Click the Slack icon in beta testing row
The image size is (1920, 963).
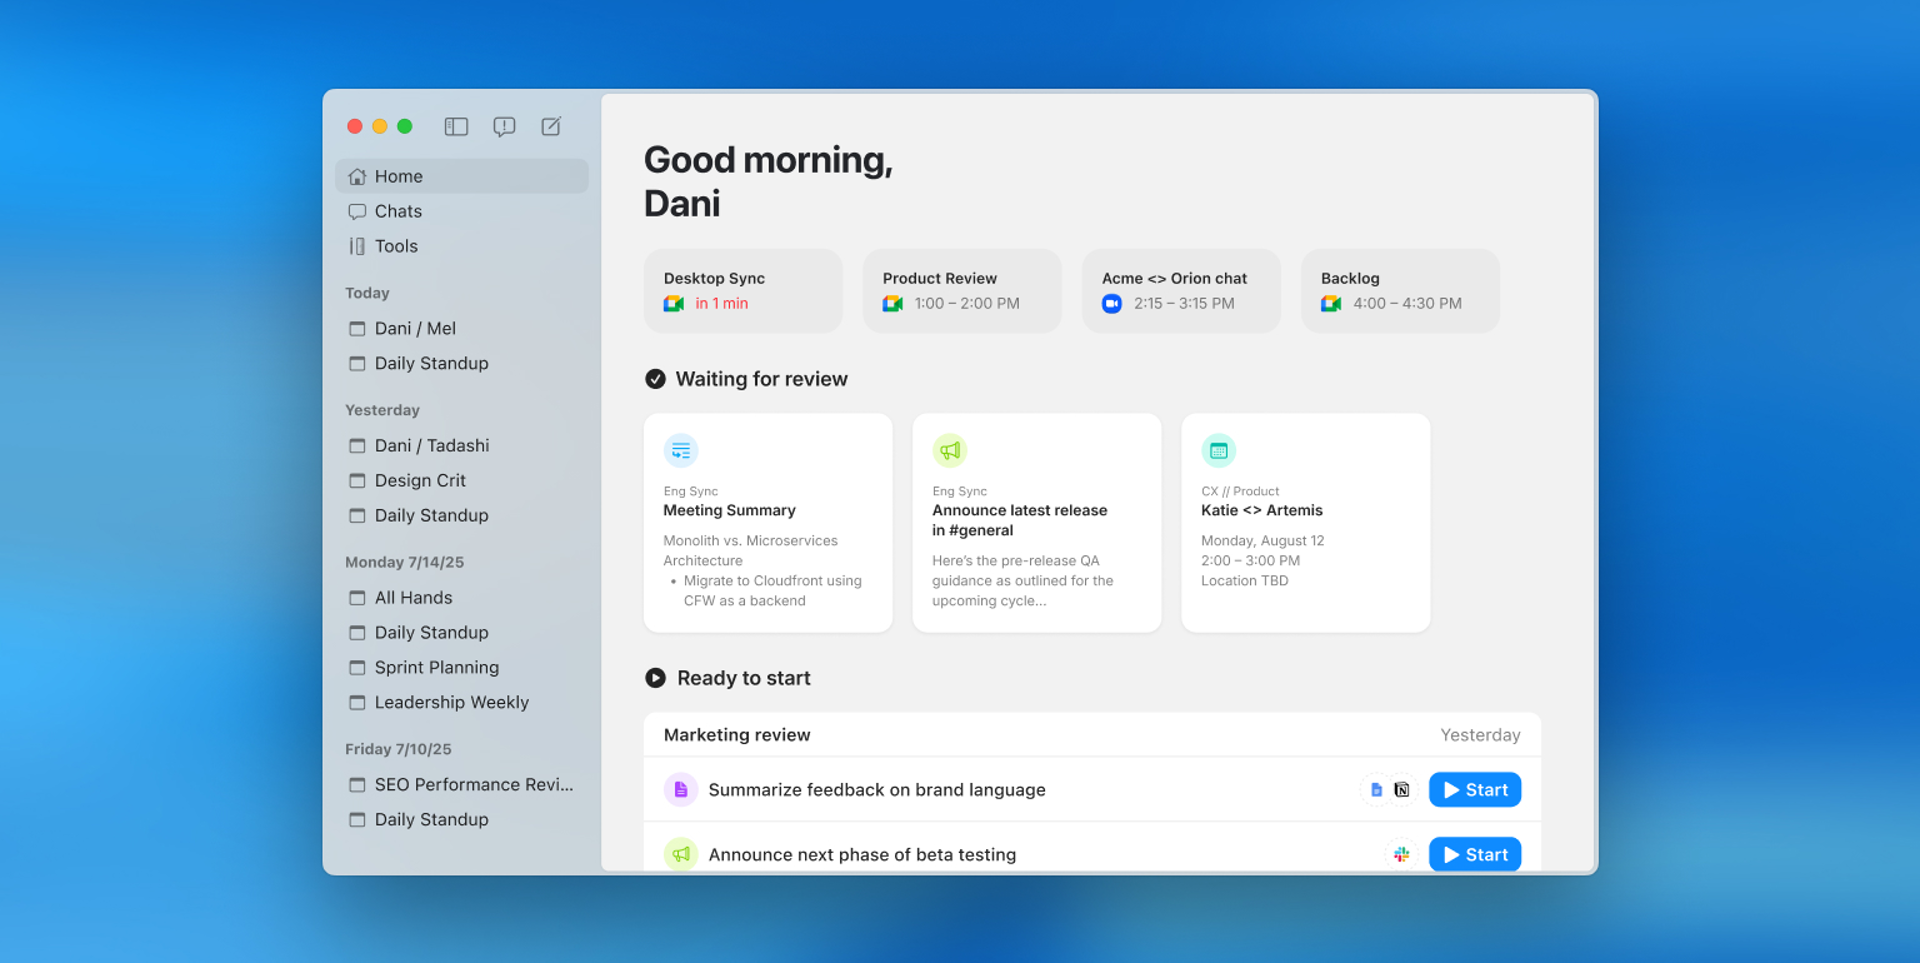click(x=1402, y=855)
